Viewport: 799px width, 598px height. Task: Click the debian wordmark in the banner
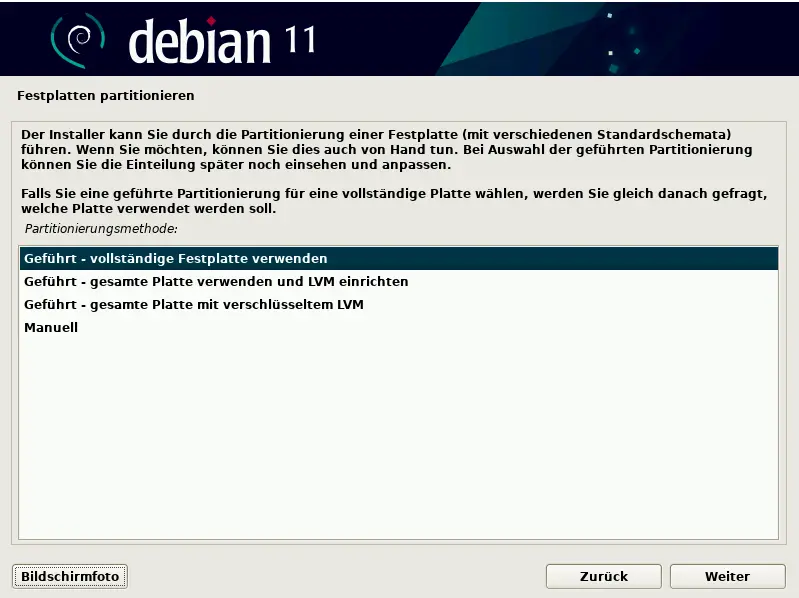click(x=200, y=40)
